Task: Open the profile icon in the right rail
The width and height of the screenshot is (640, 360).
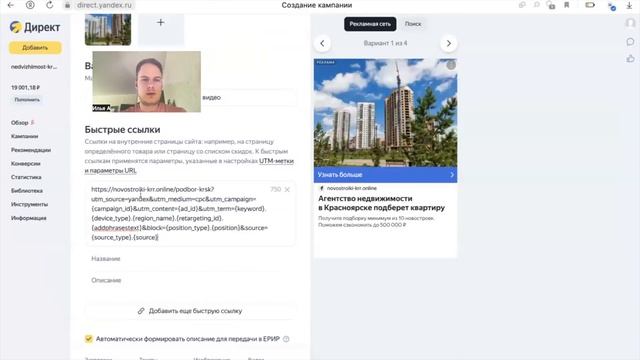Action: tap(630, 23)
